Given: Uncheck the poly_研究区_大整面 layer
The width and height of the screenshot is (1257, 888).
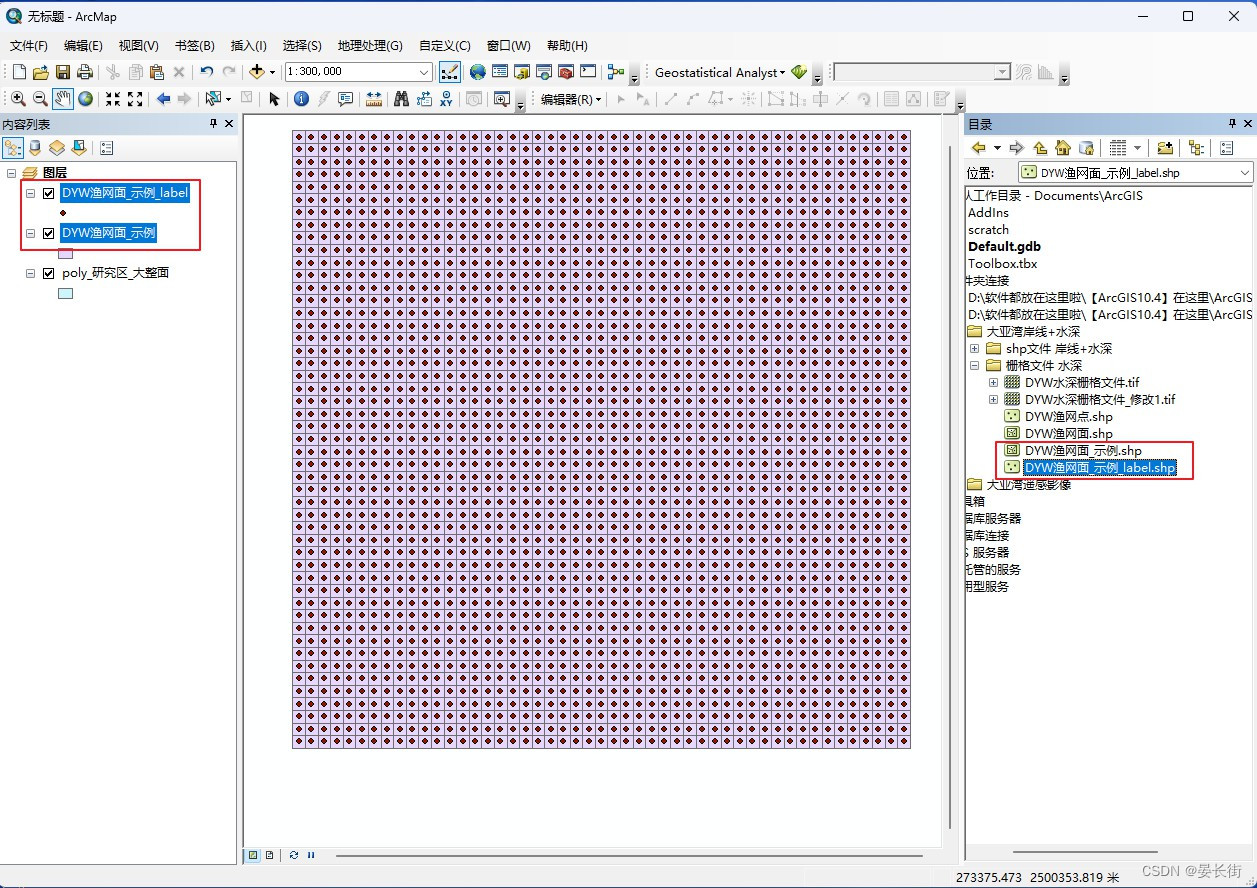Looking at the screenshot, I should click(x=49, y=273).
